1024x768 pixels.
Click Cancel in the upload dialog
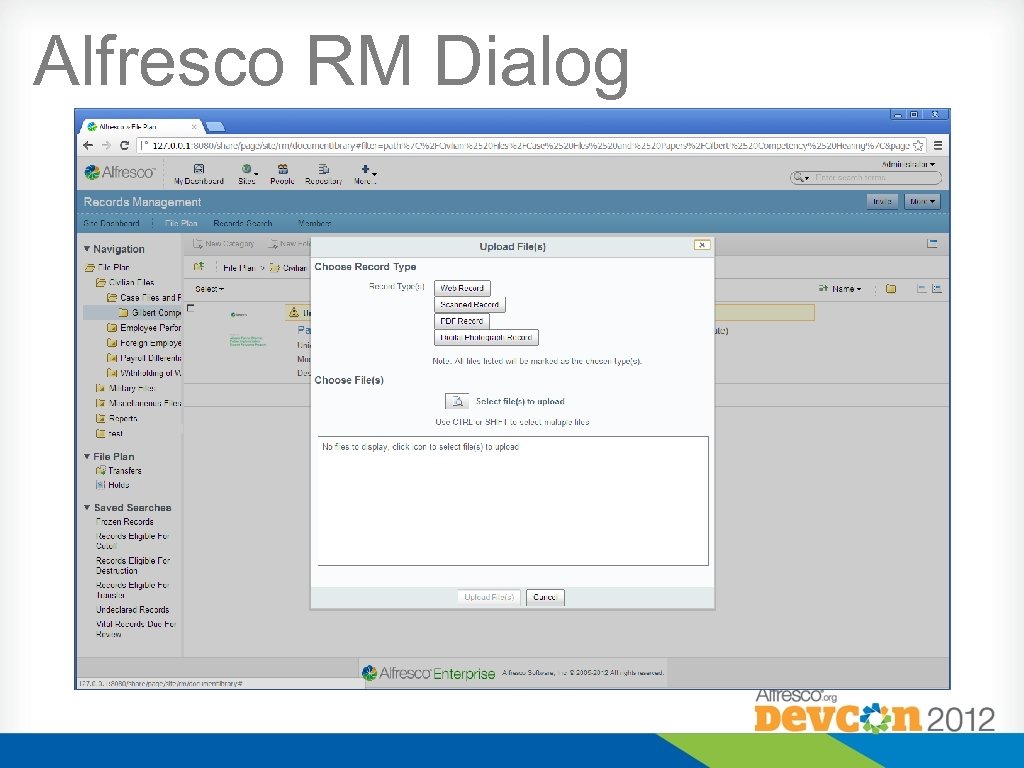(545, 597)
